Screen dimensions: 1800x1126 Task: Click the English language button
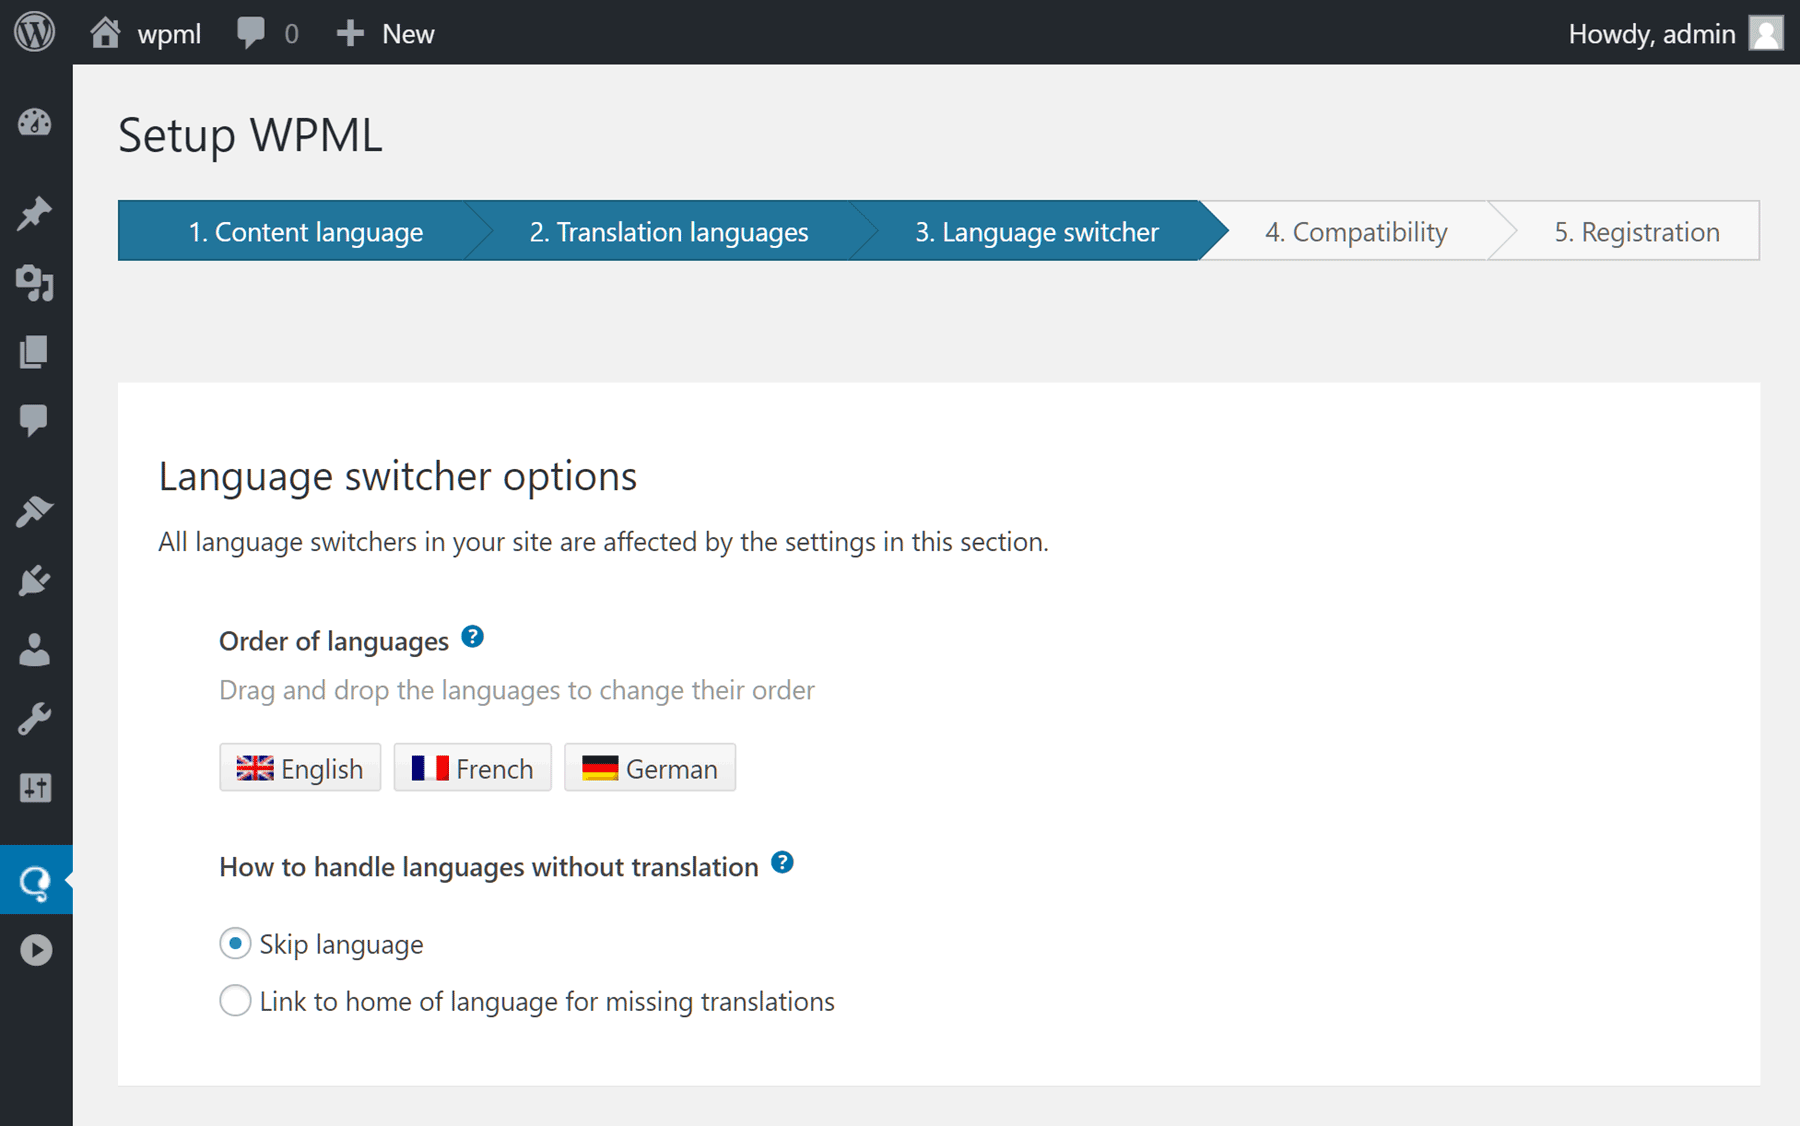click(x=300, y=768)
